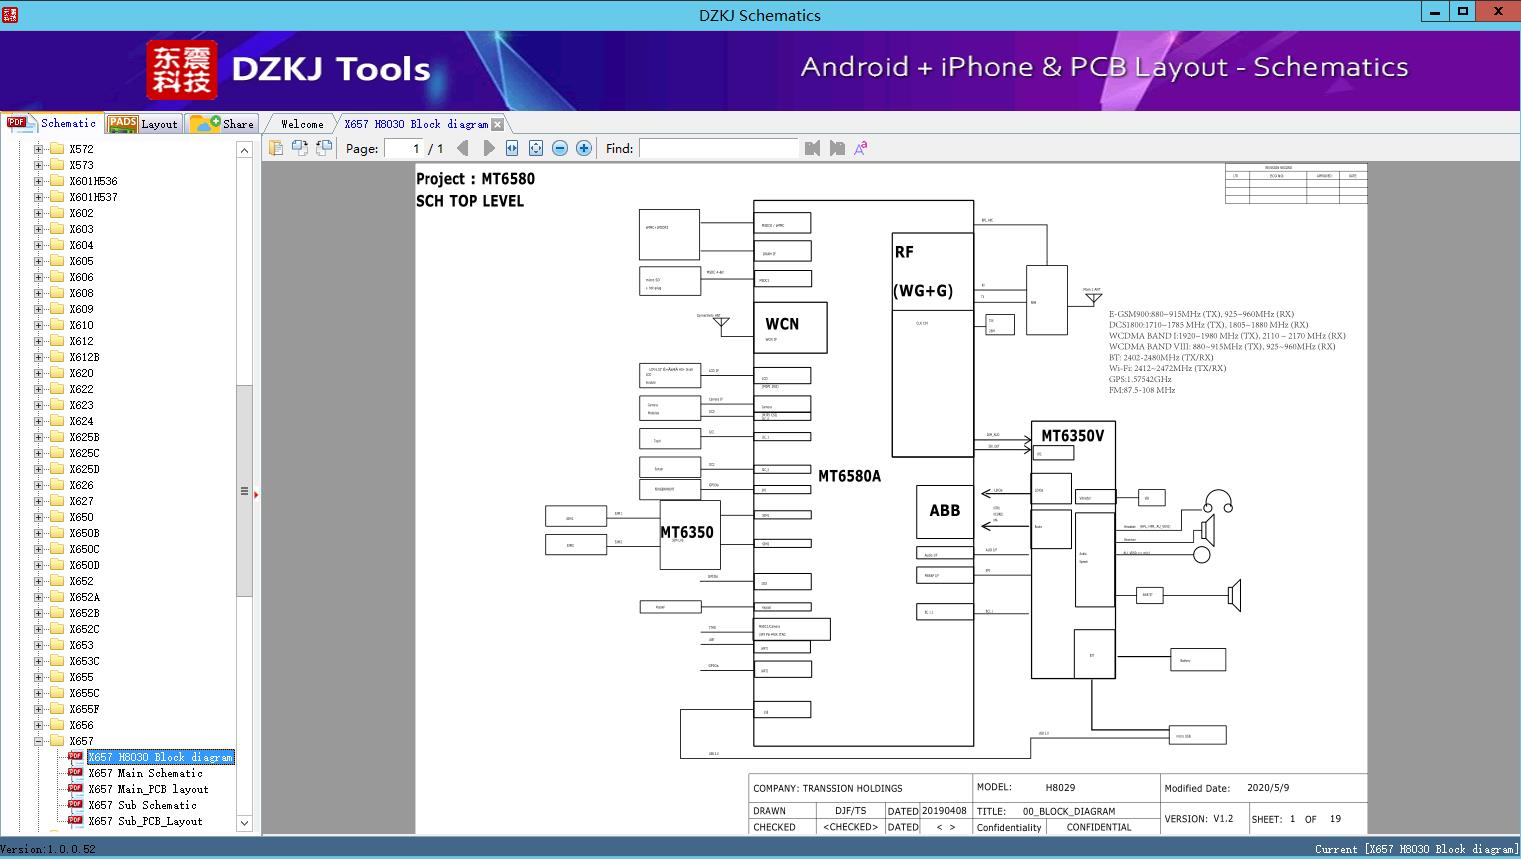Click the previous page navigation arrow
This screenshot has width=1521, height=859.
pos(463,147)
